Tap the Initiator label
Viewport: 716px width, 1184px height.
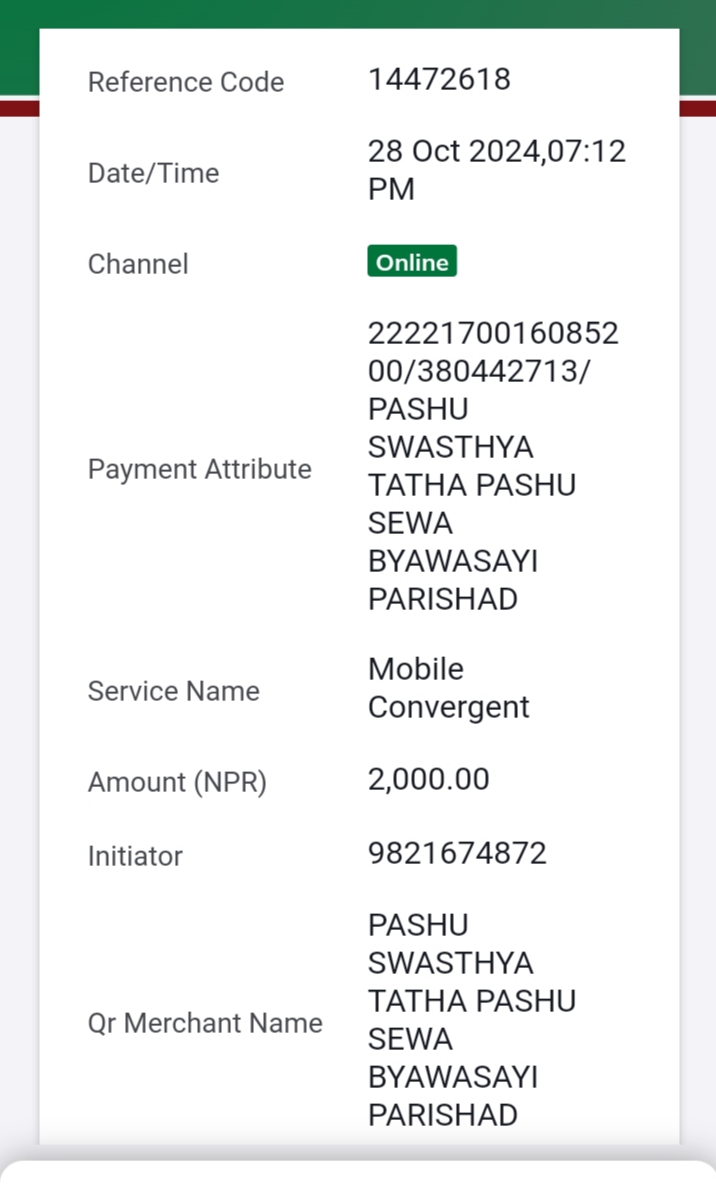pos(135,856)
